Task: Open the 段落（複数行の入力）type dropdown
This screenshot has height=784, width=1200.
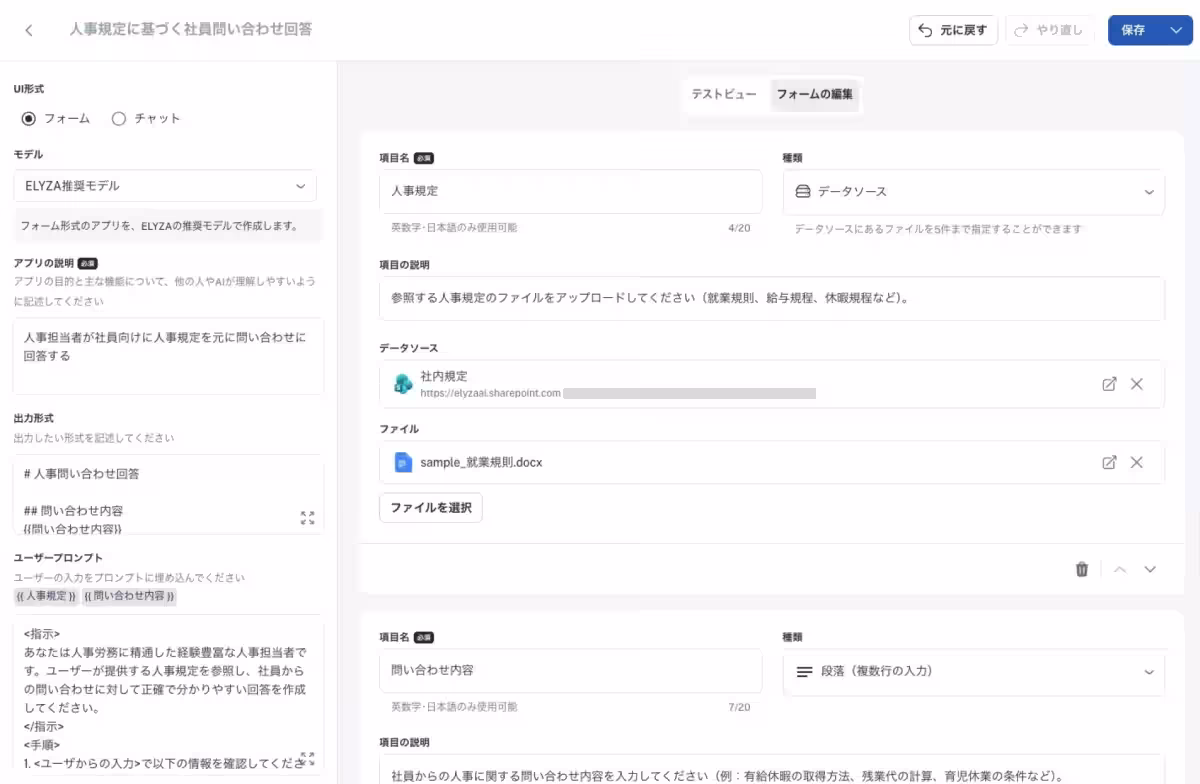Action: pyautogui.click(x=973, y=671)
